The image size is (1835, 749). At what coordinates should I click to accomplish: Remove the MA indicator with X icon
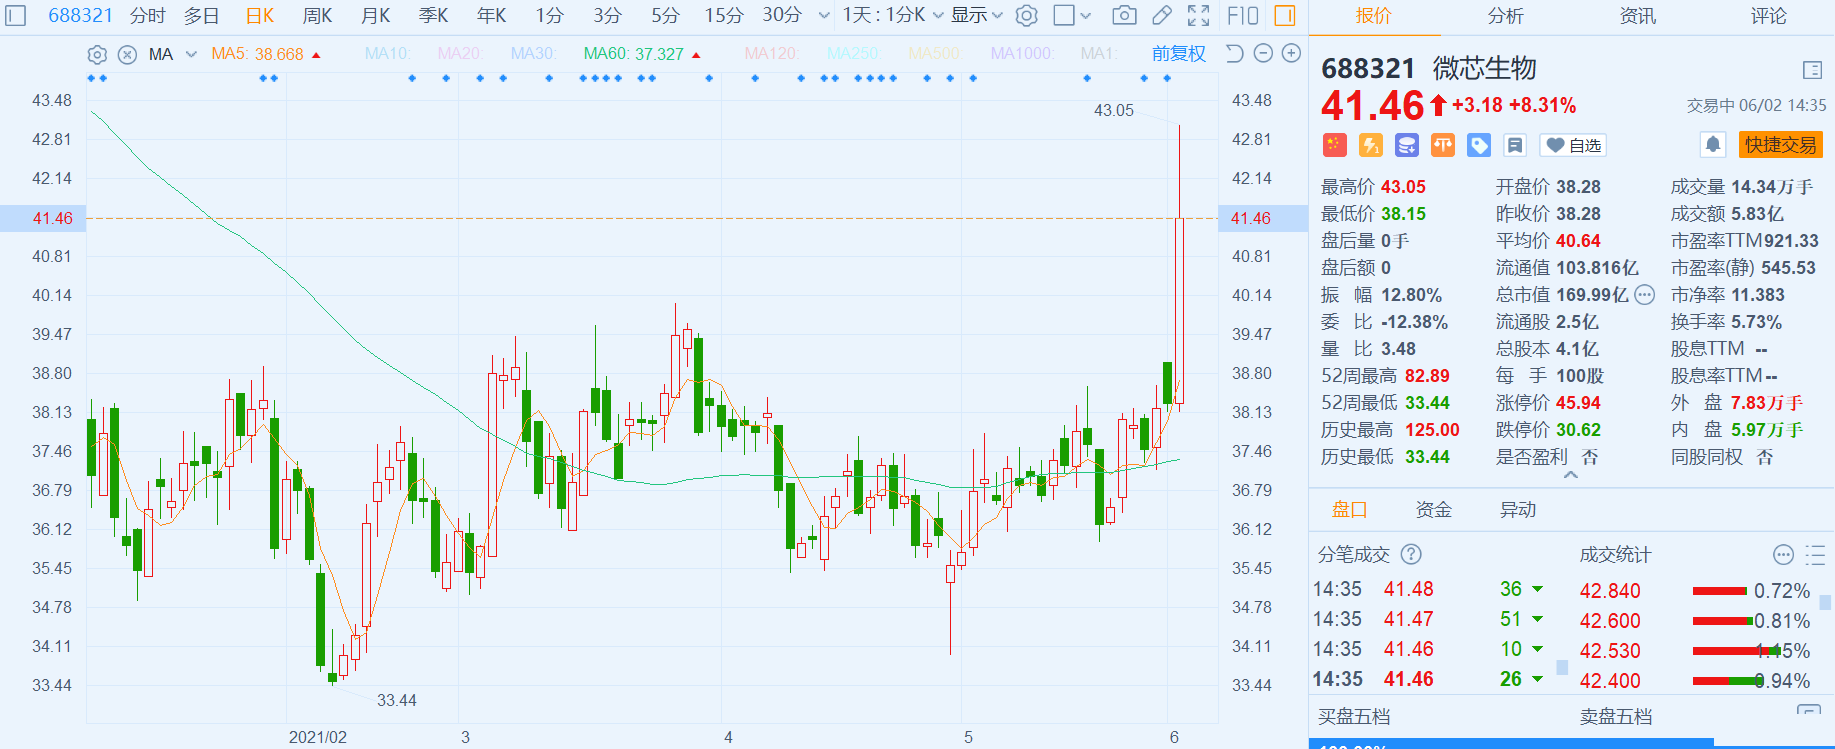coord(127,54)
